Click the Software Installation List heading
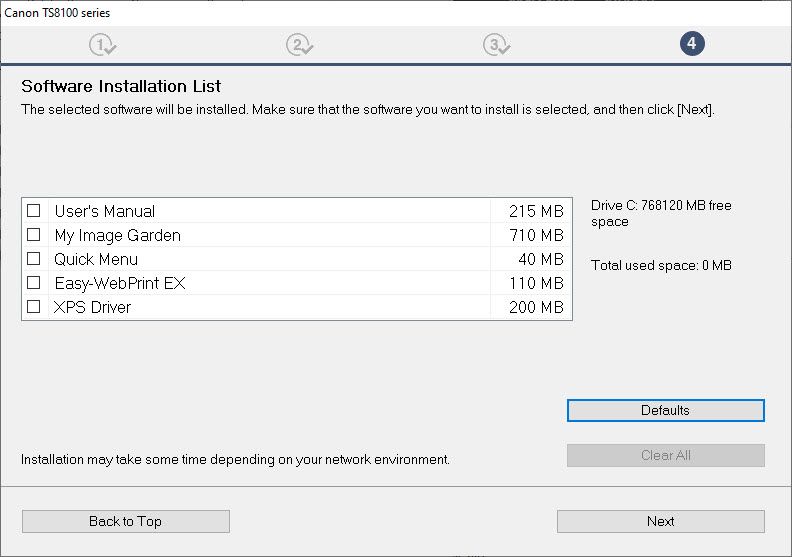 pyautogui.click(x=121, y=86)
